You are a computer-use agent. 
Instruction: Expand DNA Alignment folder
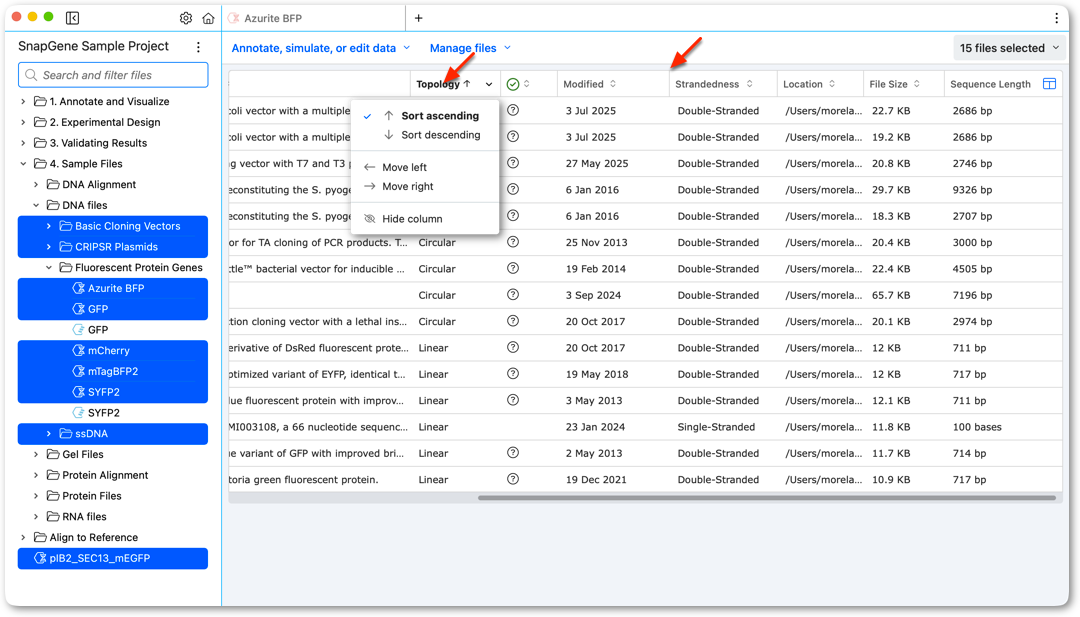(37, 185)
